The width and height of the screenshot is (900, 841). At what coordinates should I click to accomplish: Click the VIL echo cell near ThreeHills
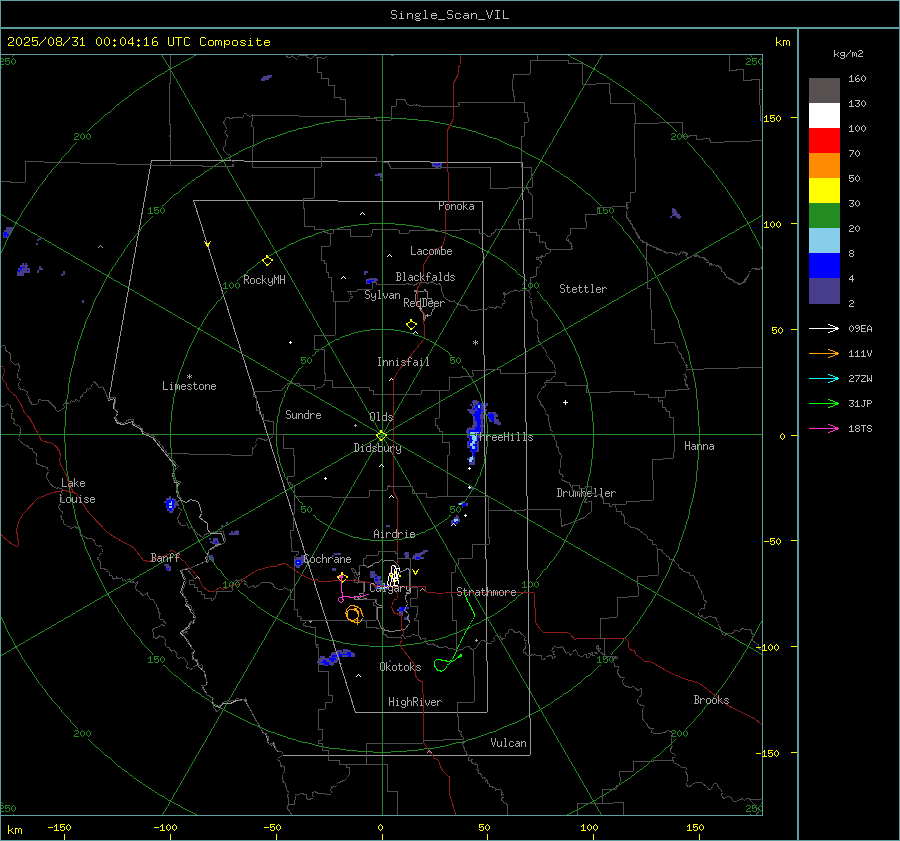point(476,432)
